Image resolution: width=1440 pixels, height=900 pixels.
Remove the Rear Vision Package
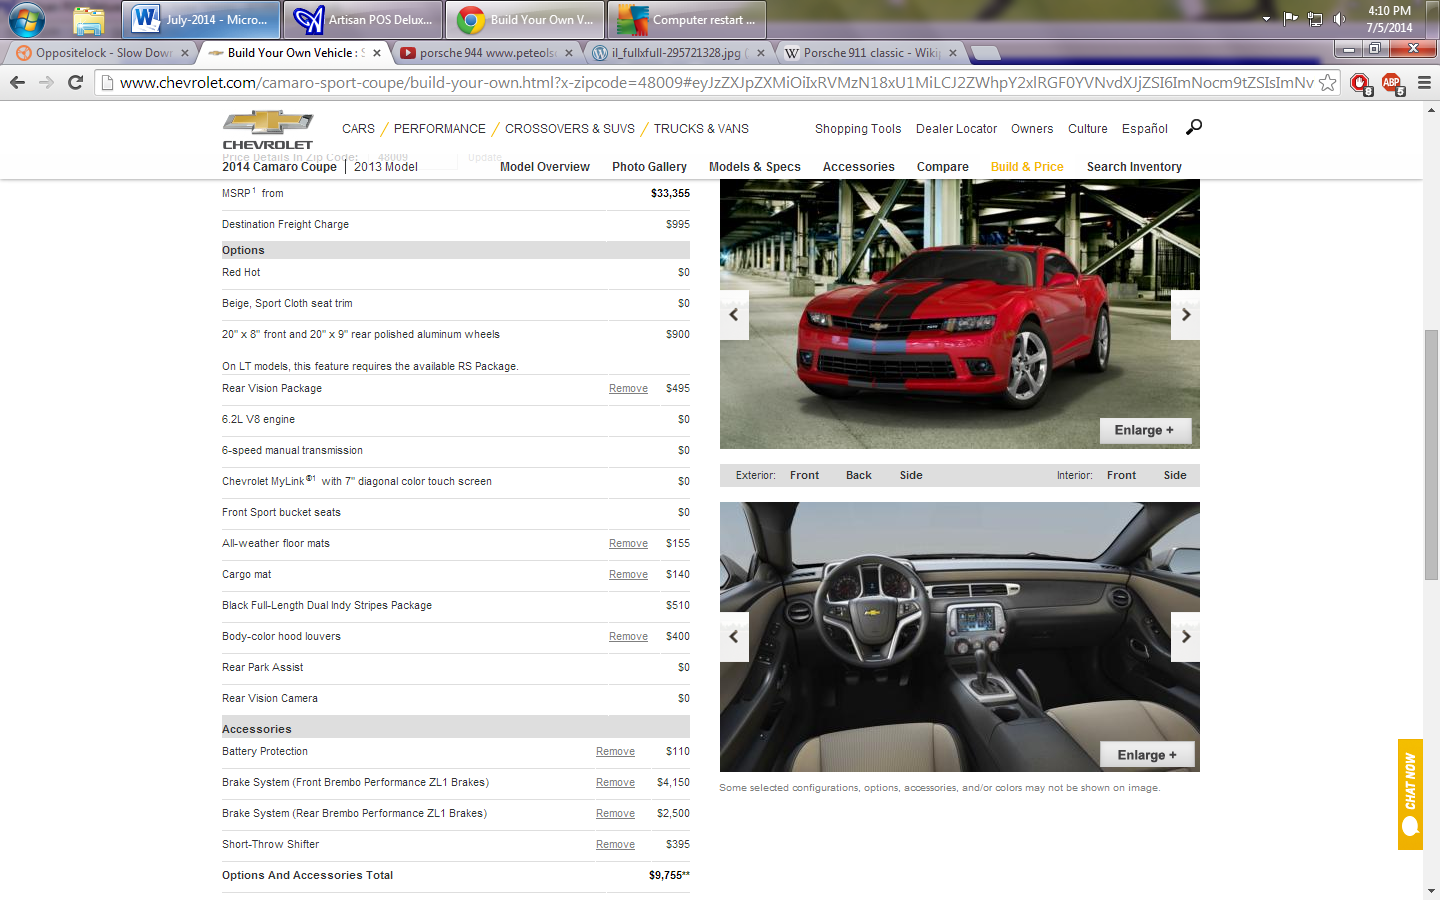click(628, 389)
